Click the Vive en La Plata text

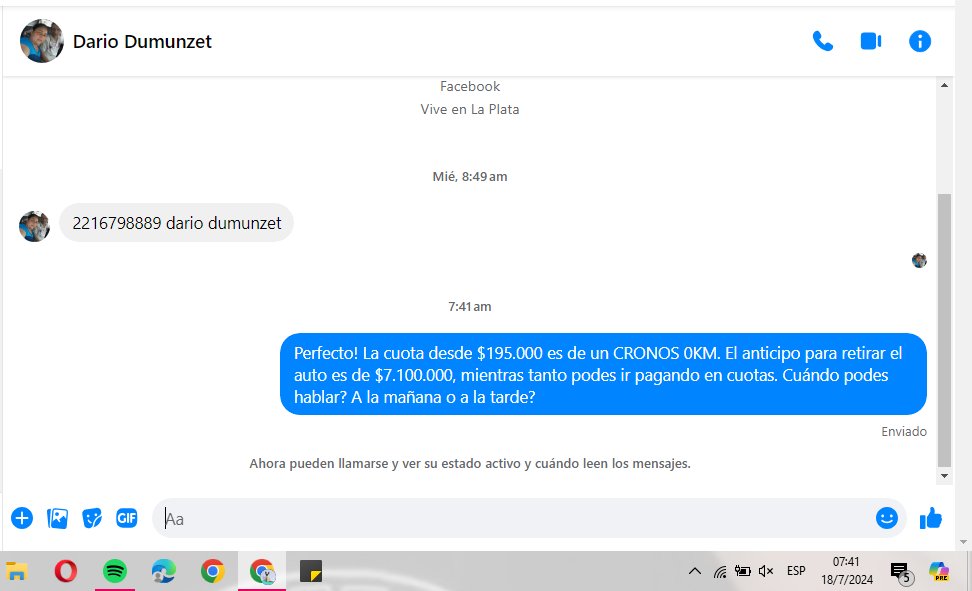click(470, 109)
